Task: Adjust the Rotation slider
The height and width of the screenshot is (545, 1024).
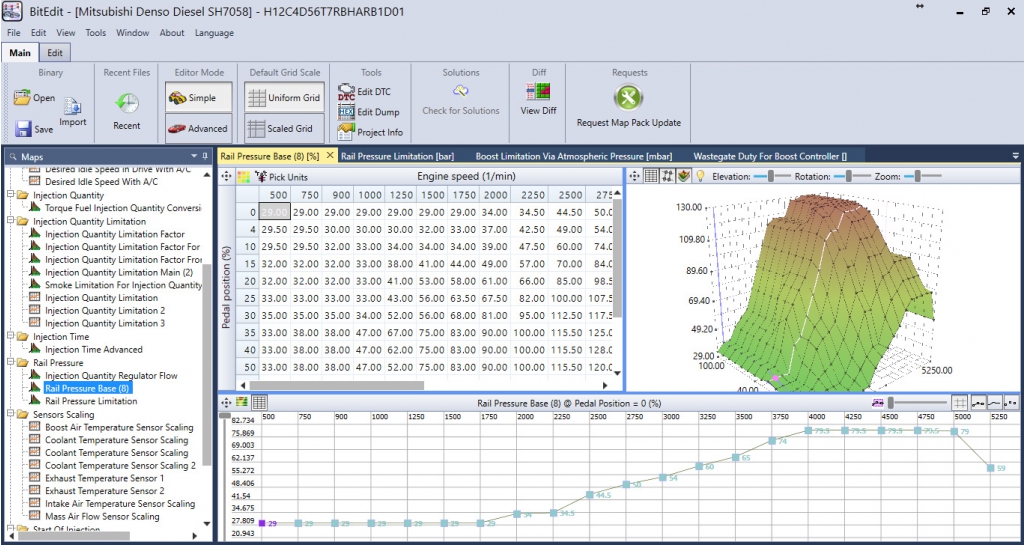Action: pos(849,176)
